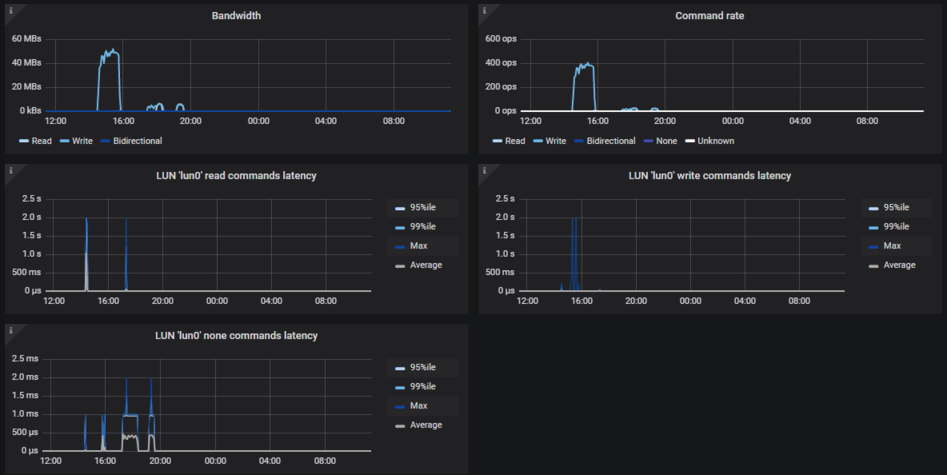Open LUN 'lun0' none commands latency title menu
Viewport: 947px width, 475px height.
237,335
